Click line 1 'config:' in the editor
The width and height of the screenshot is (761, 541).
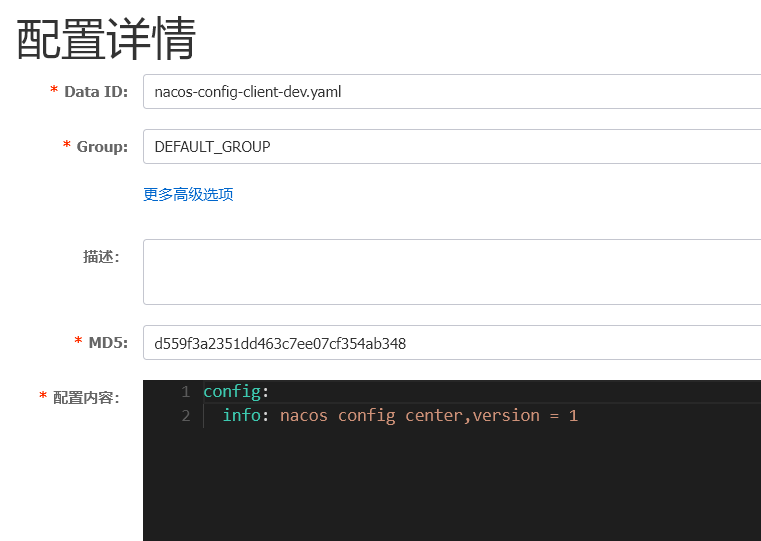pos(236,391)
